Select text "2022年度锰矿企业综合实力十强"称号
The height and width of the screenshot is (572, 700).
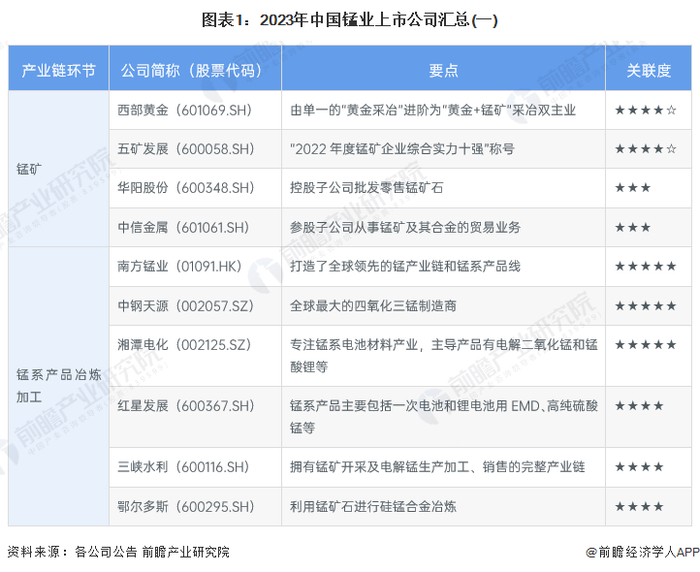(402, 149)
